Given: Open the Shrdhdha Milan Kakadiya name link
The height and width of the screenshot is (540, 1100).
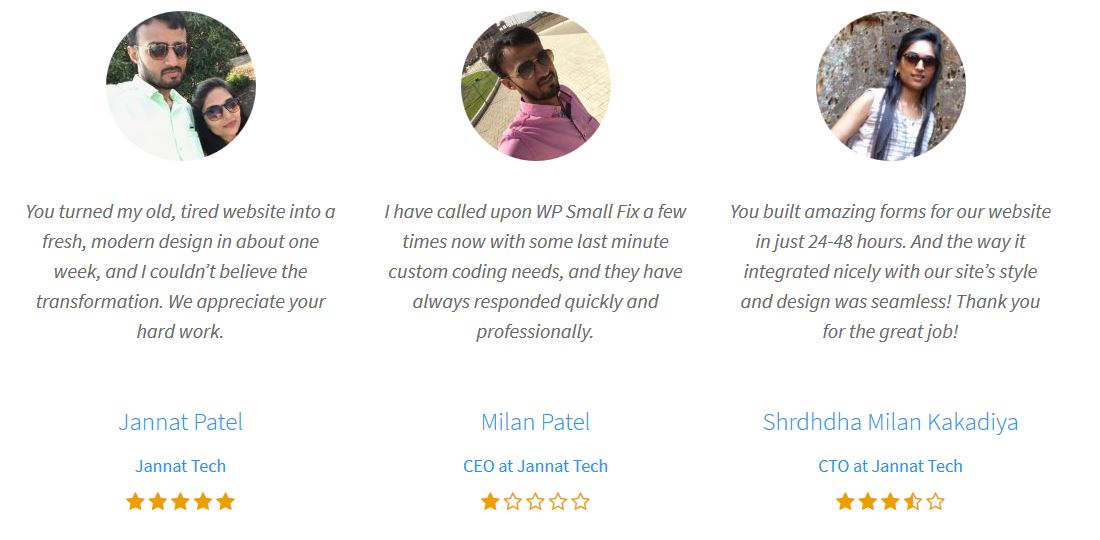Looking at the screenshot, I should 890,422.
